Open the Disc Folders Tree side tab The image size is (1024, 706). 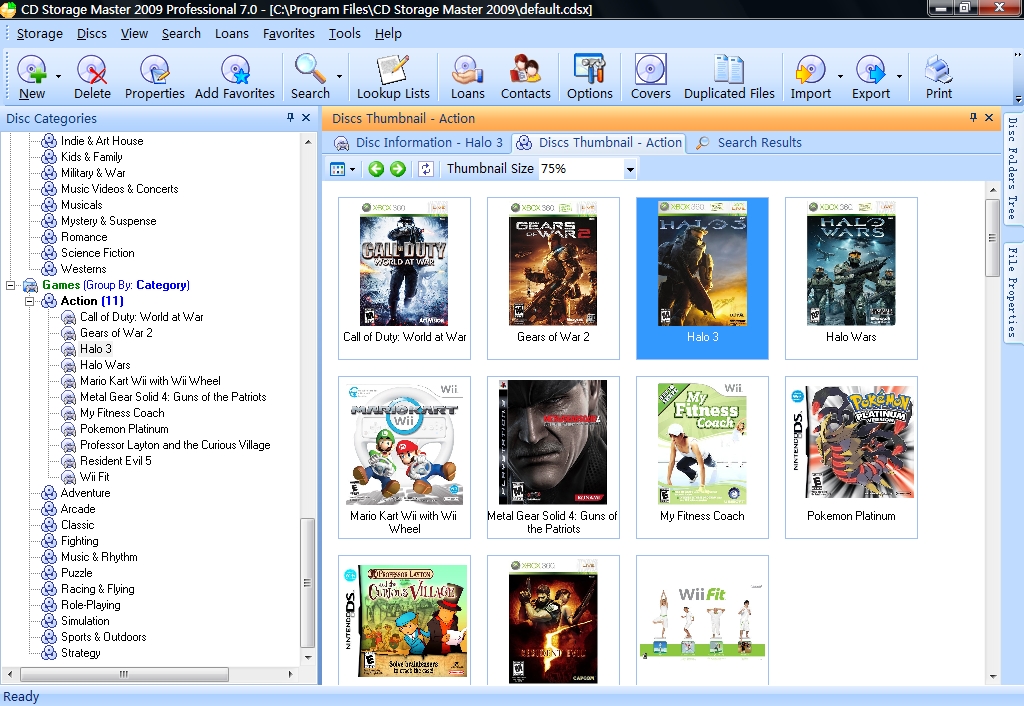tap(1012, 168)
